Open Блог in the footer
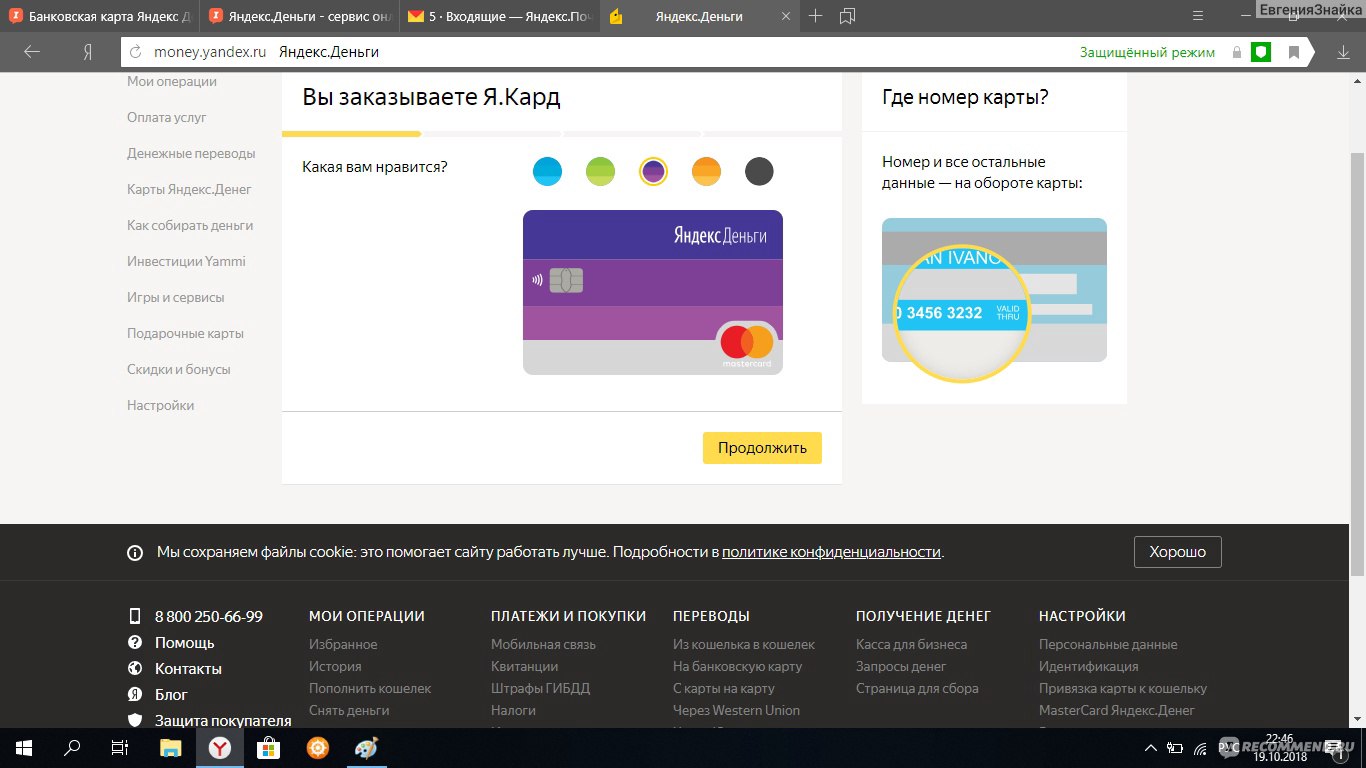1366x768 pixels. [171, 694]
